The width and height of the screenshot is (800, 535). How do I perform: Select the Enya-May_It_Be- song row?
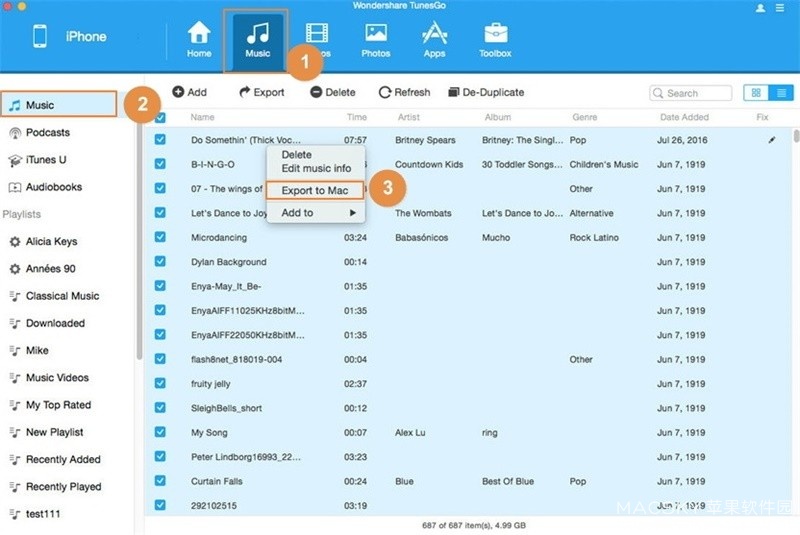pyautogui.click(x=469, y=286)
